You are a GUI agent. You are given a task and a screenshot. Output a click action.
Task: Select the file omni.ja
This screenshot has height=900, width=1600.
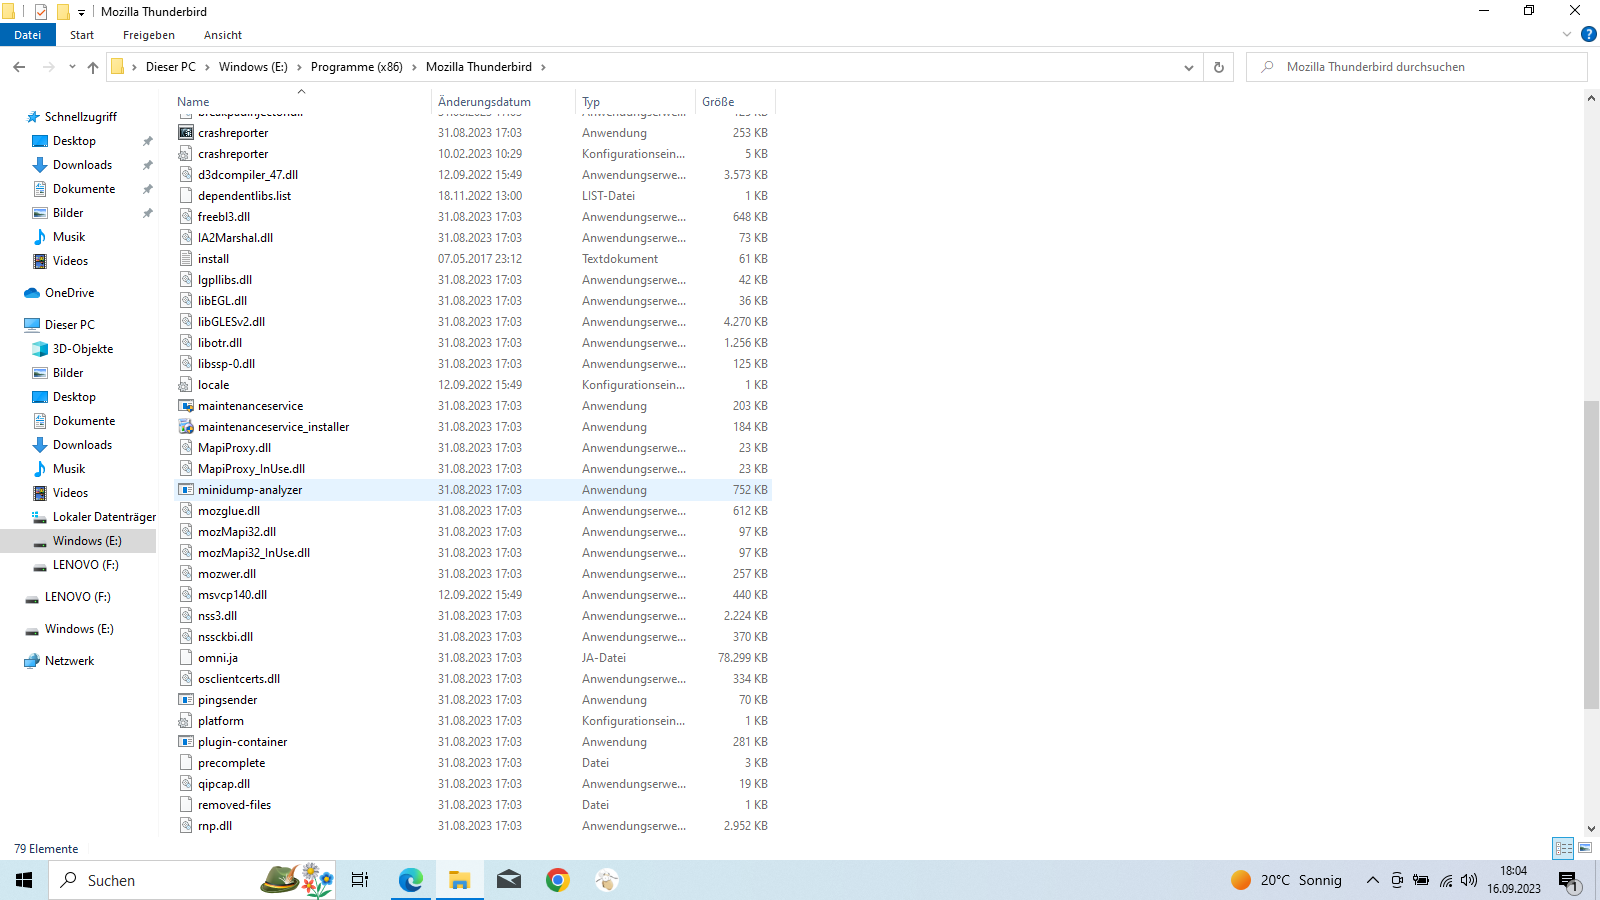click(x=218, y=658)
